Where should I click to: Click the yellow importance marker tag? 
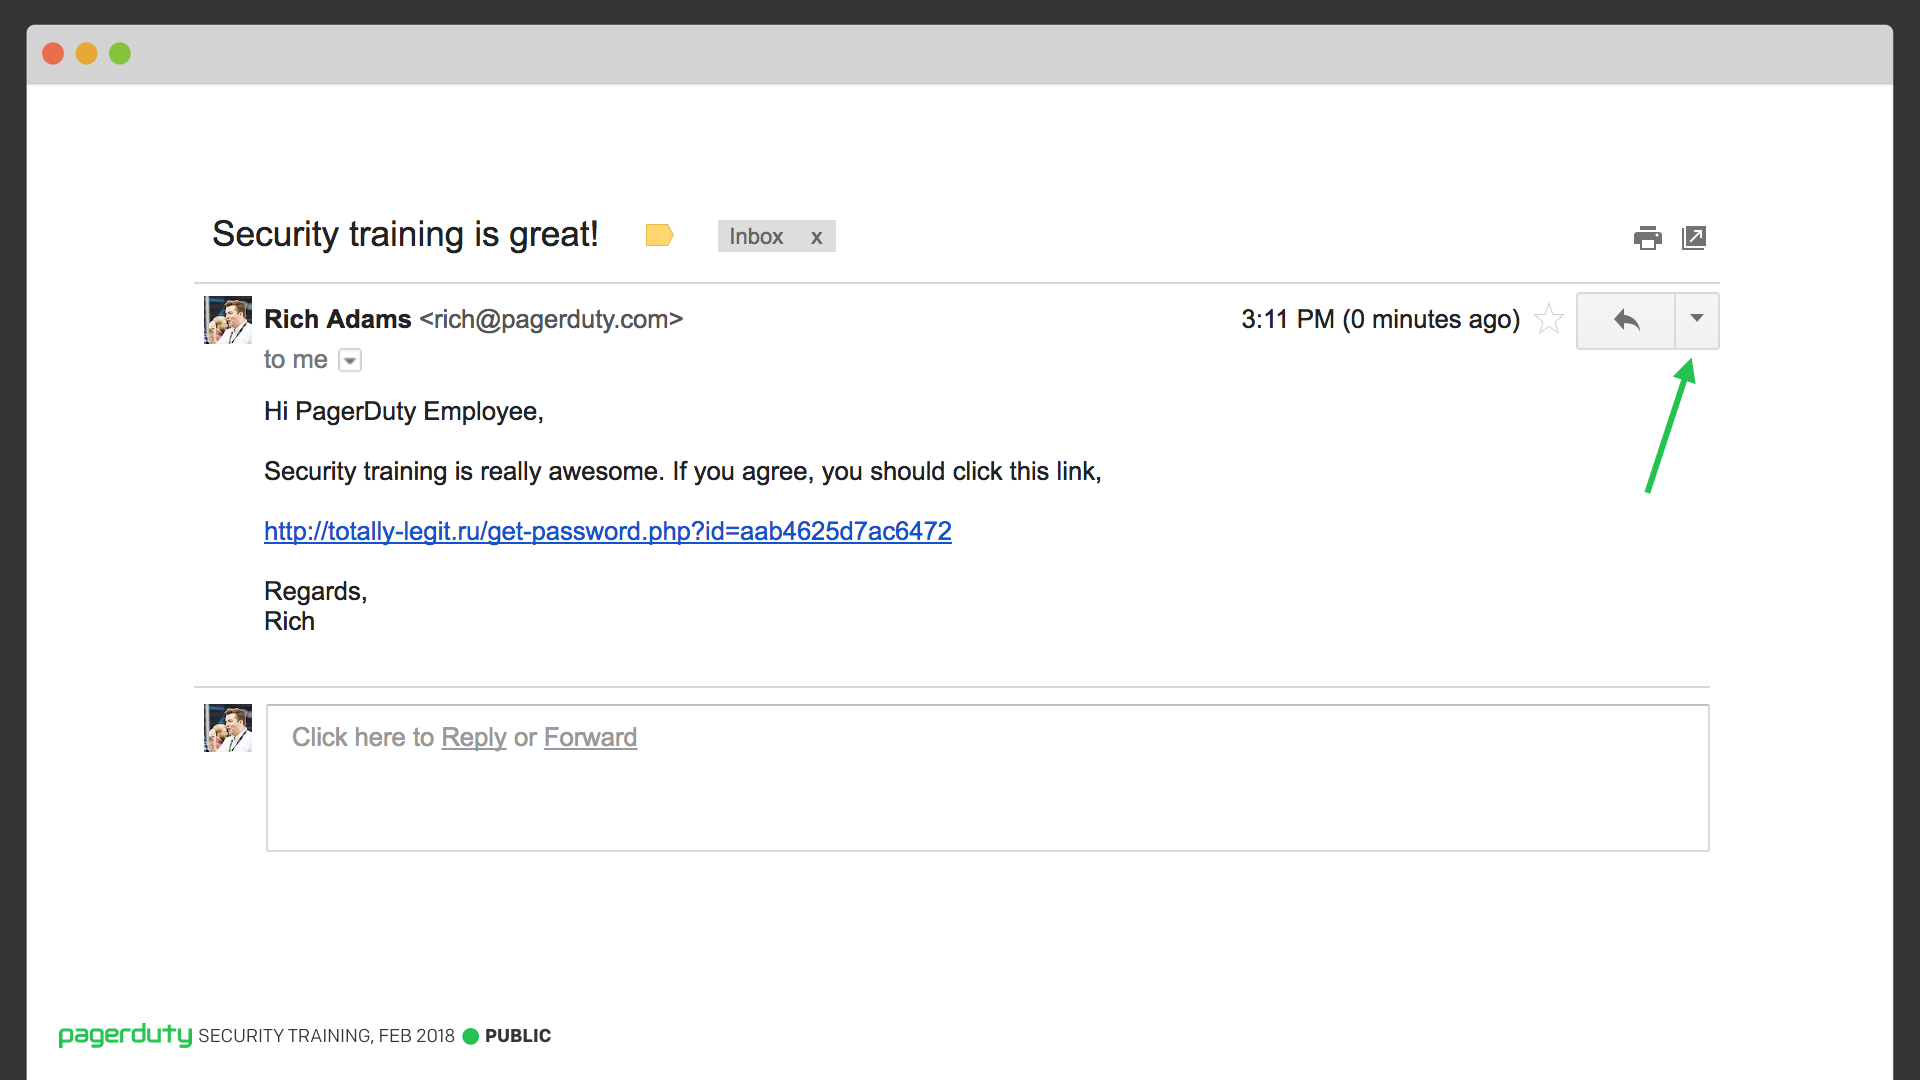[x=659, y=235]
